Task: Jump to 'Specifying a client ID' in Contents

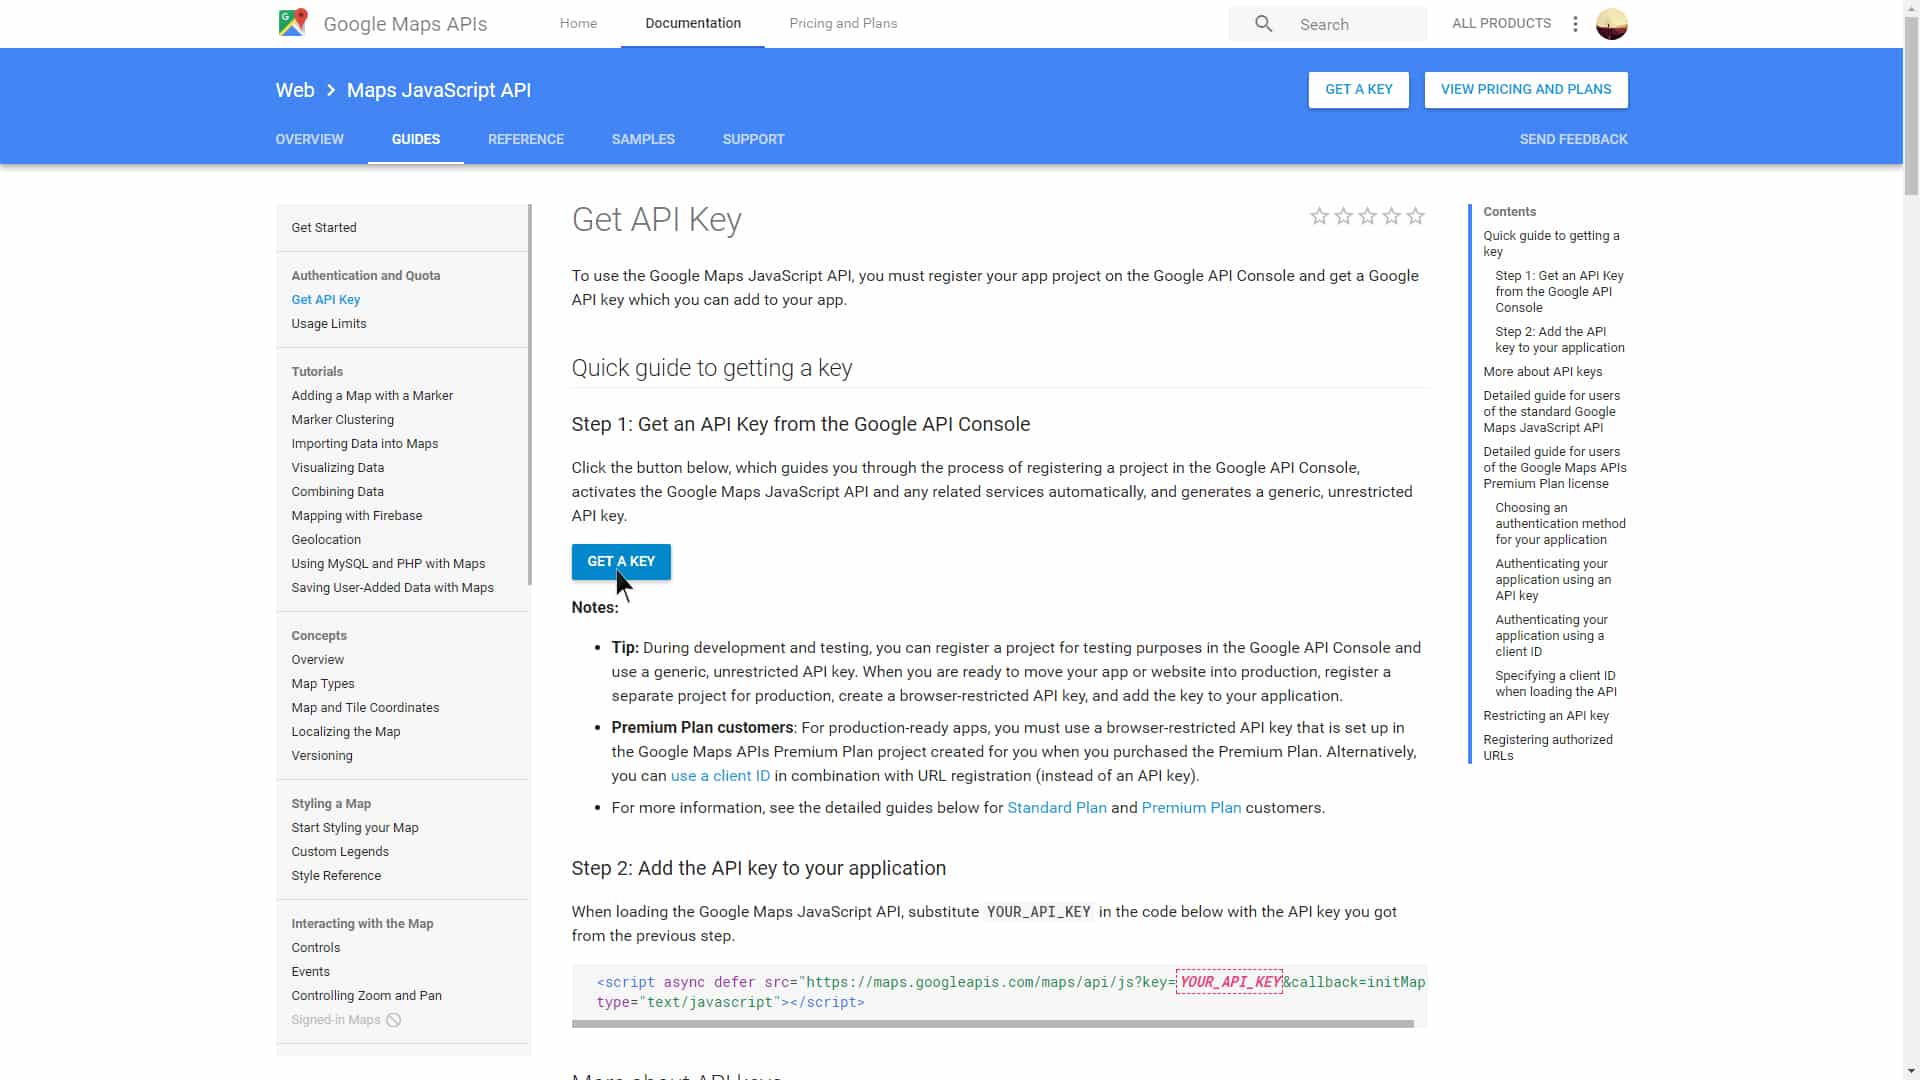Action: point(1555,684)
